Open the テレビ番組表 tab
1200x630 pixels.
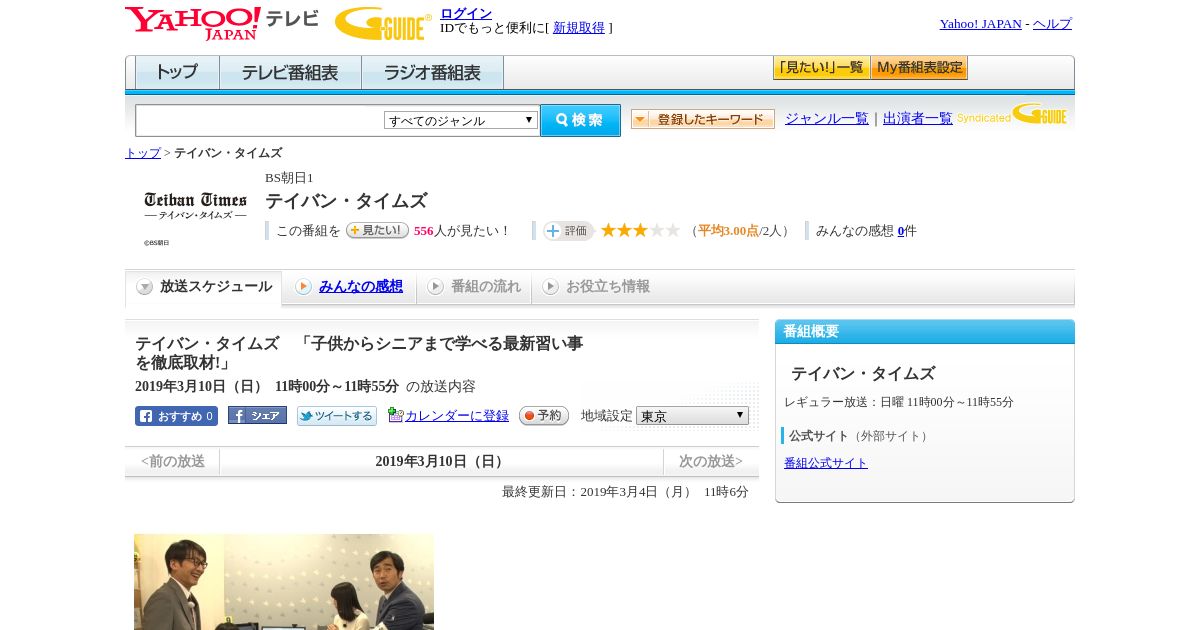tap(291, 73)
